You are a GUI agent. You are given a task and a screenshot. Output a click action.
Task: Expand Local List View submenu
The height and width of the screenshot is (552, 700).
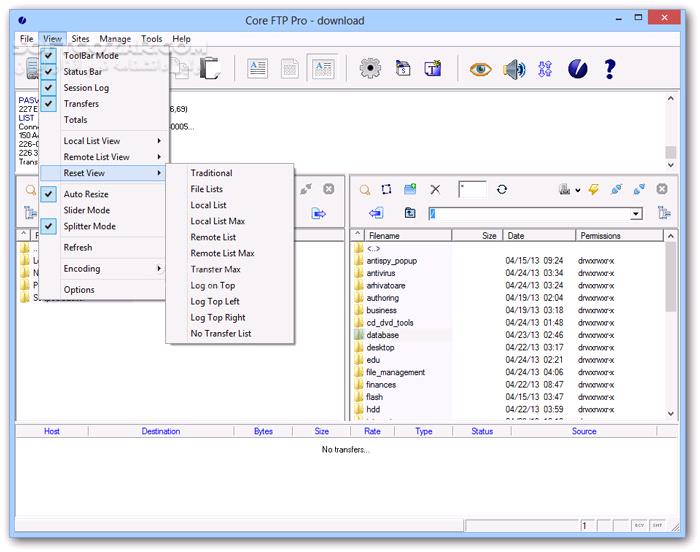coord(103,141)
